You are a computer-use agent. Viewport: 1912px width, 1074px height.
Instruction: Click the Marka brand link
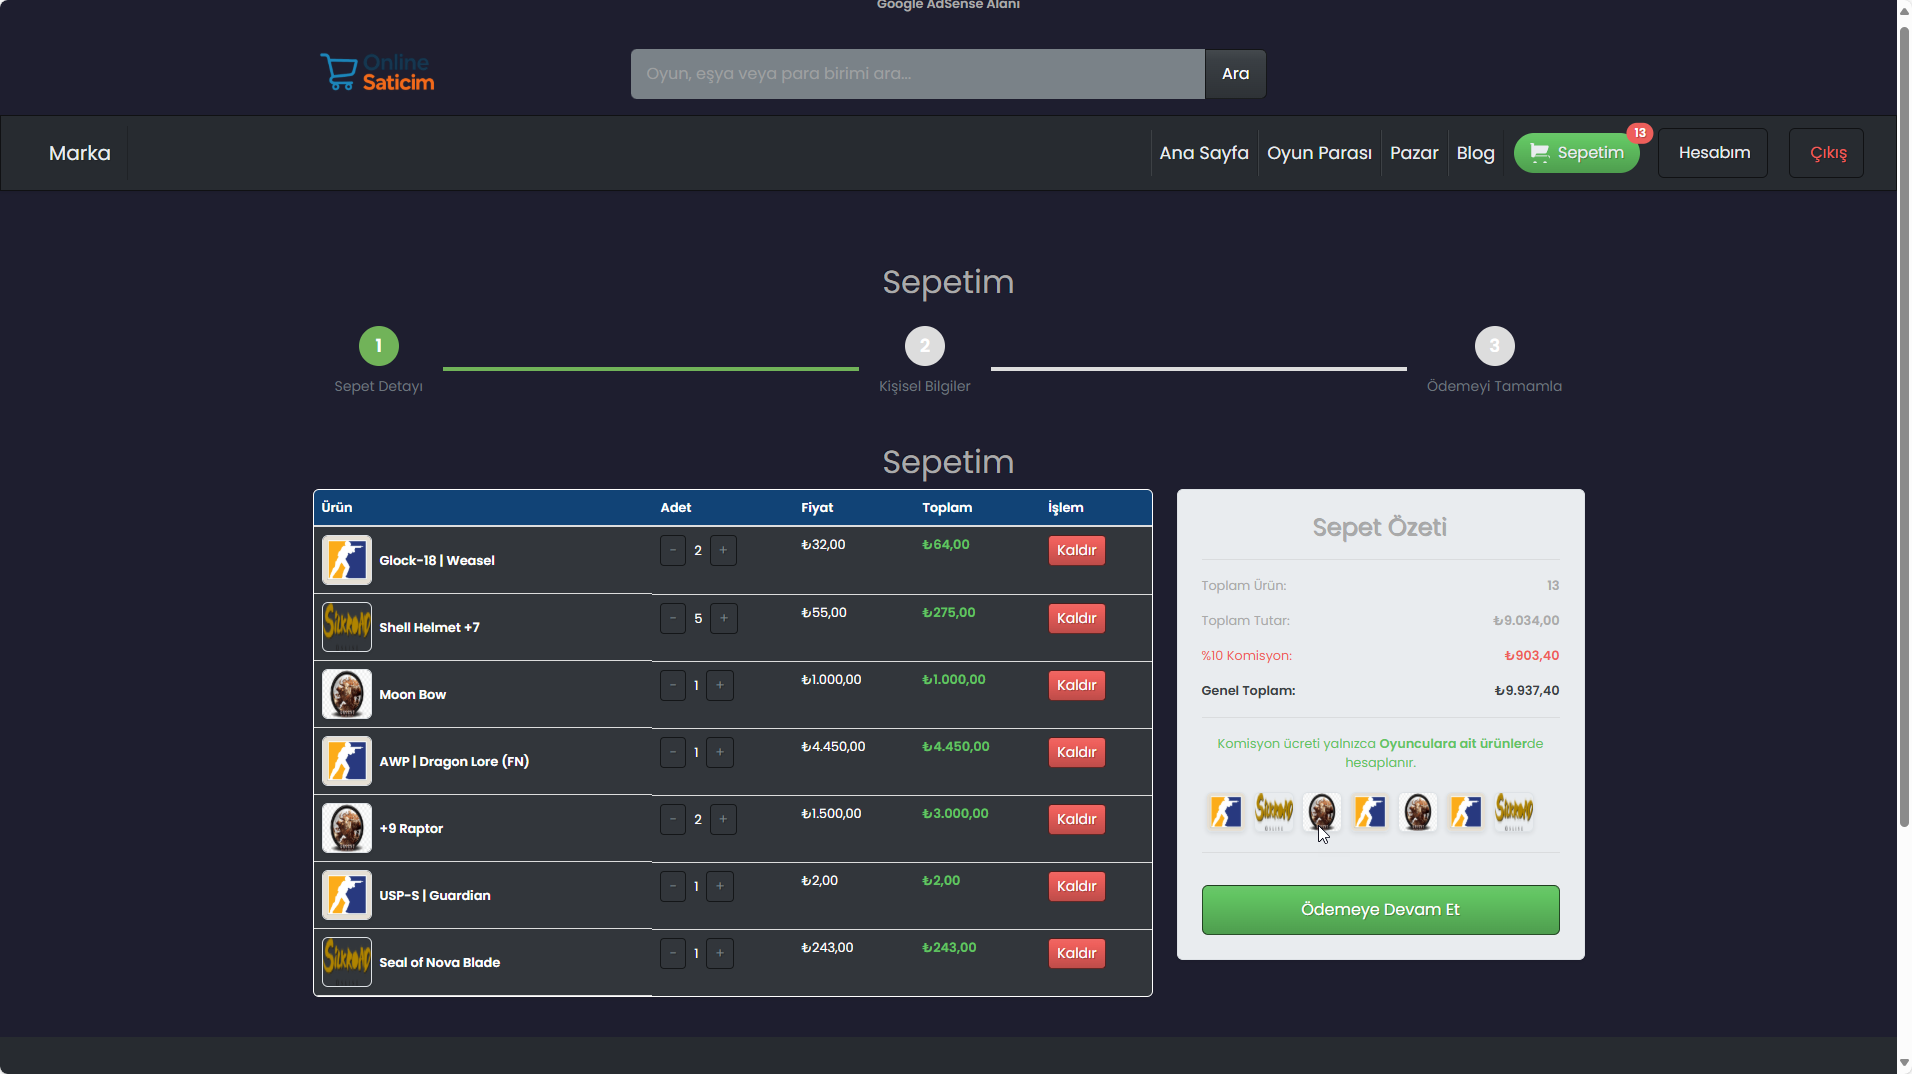(80, 153)
